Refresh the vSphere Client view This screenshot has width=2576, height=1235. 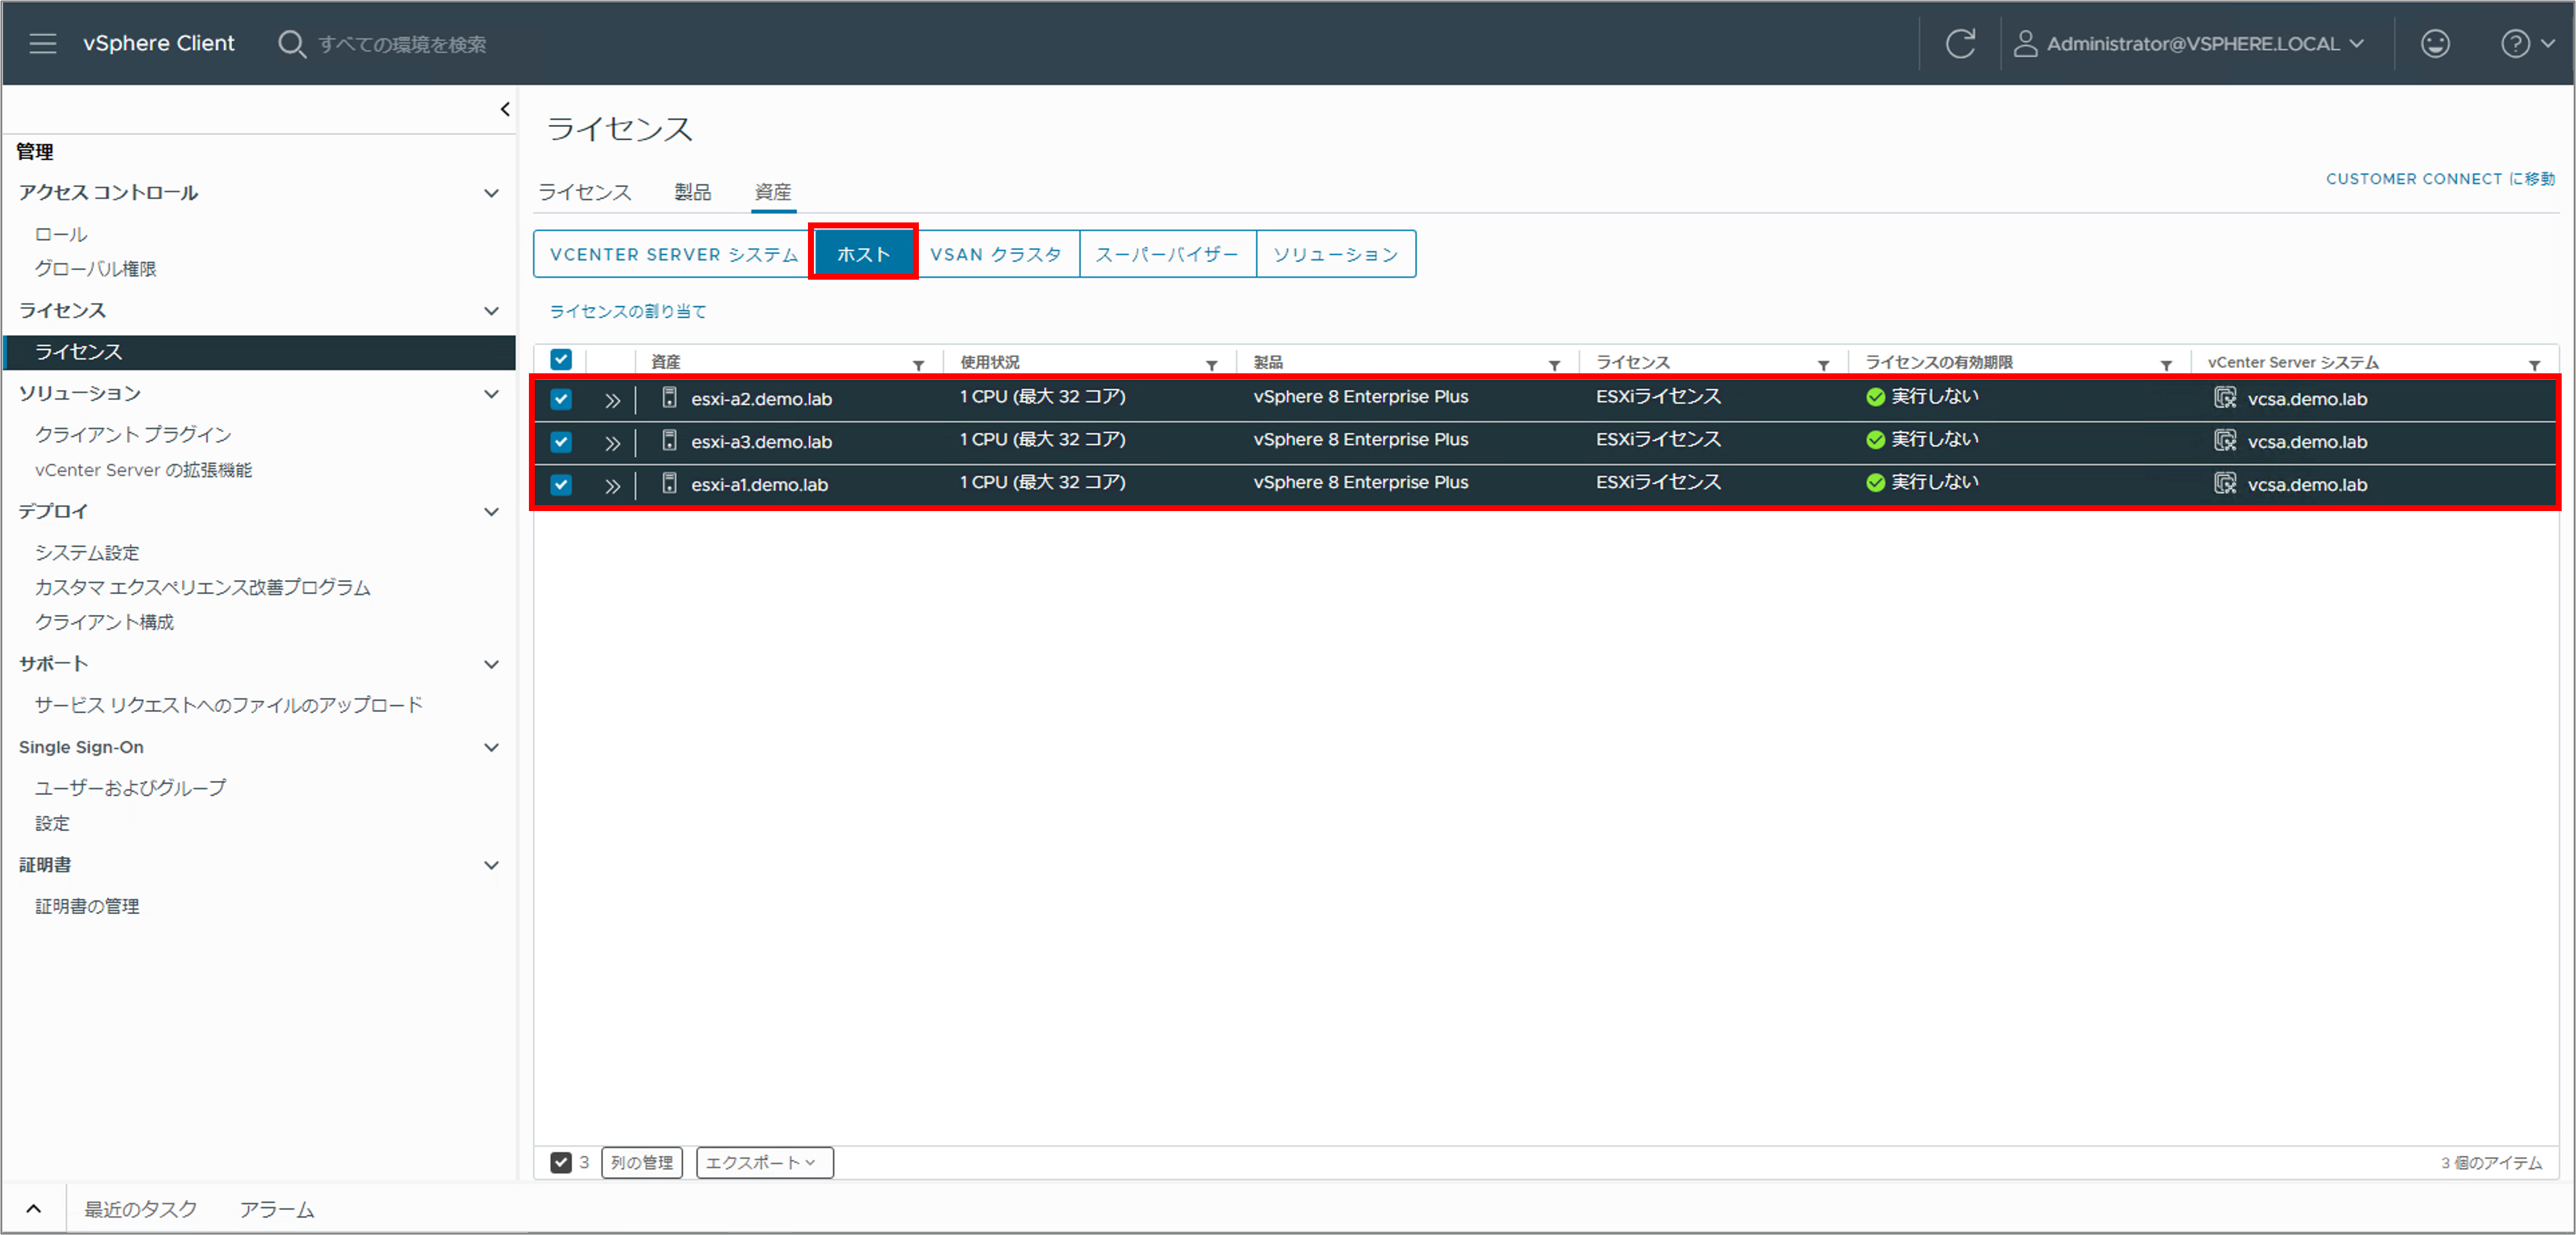[x=1960, y=43]
